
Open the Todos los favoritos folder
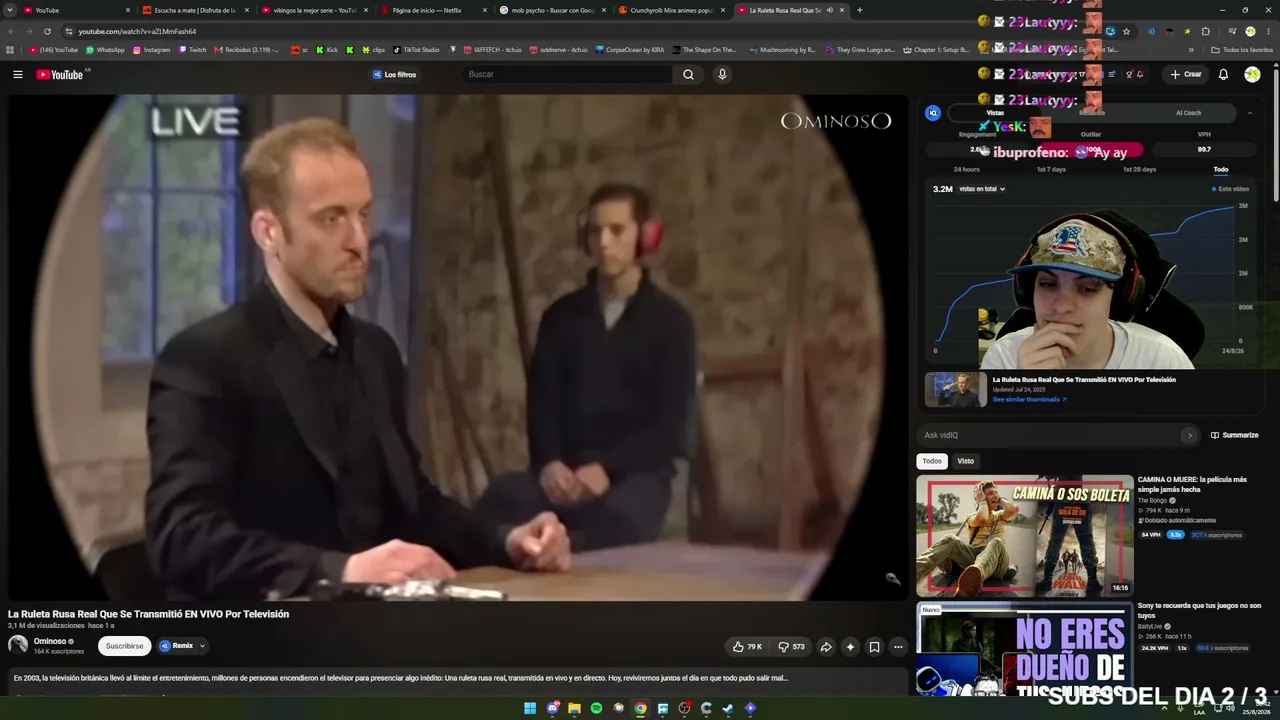coord(1241,49)
